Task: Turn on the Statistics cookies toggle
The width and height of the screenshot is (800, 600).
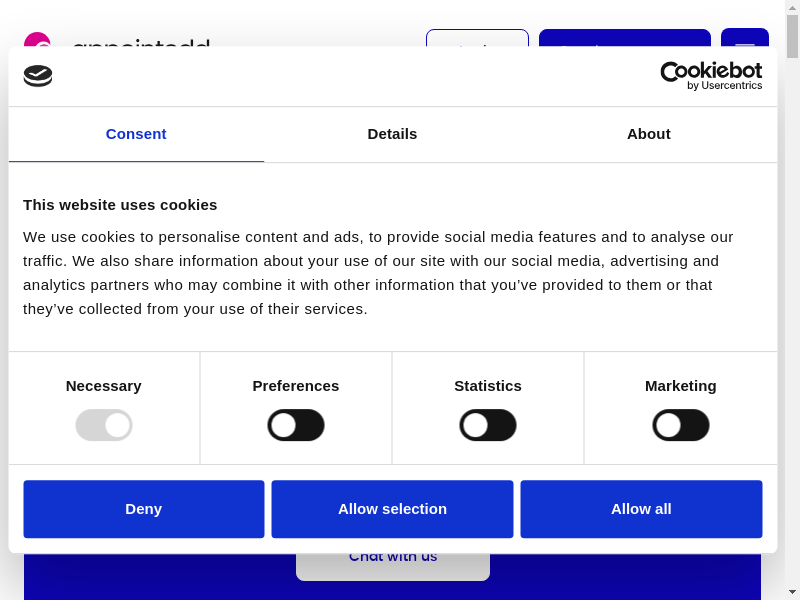Action: click(488, 425)
